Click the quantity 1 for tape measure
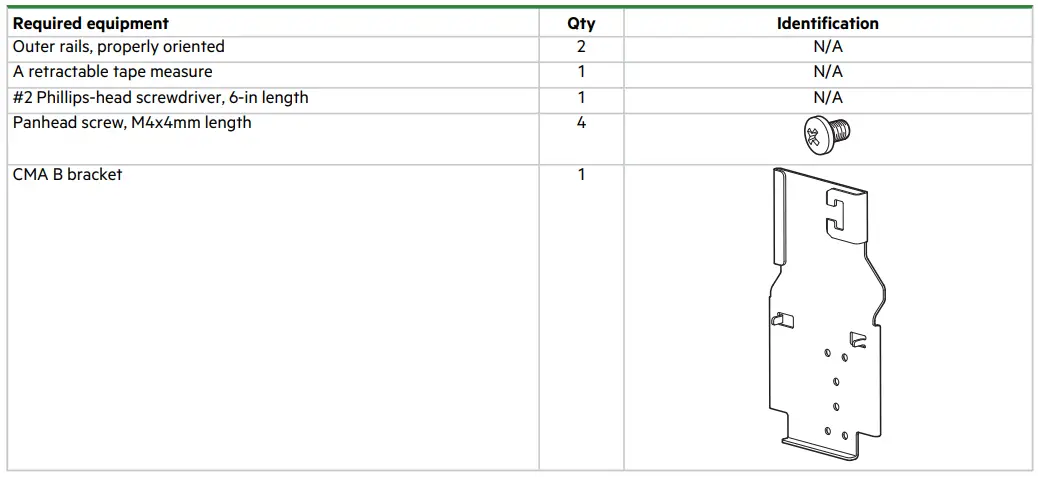This screenshot has height=477, width=1038. click(581, 72)
